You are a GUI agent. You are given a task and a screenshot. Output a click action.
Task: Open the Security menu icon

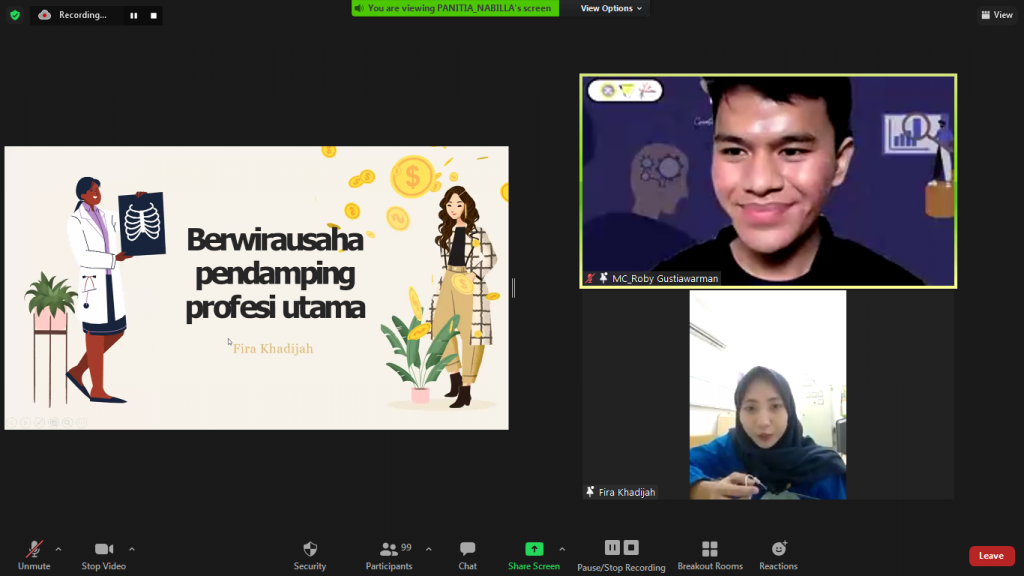(x=310, y=549)
